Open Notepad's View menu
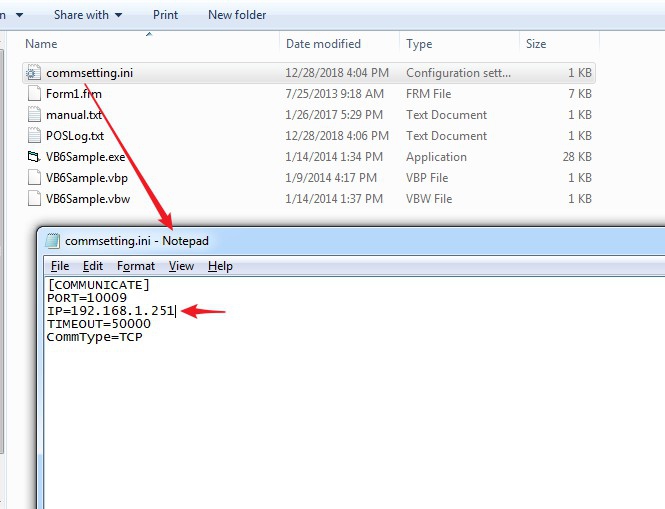The image size is (665, 509). click(181, 266)
